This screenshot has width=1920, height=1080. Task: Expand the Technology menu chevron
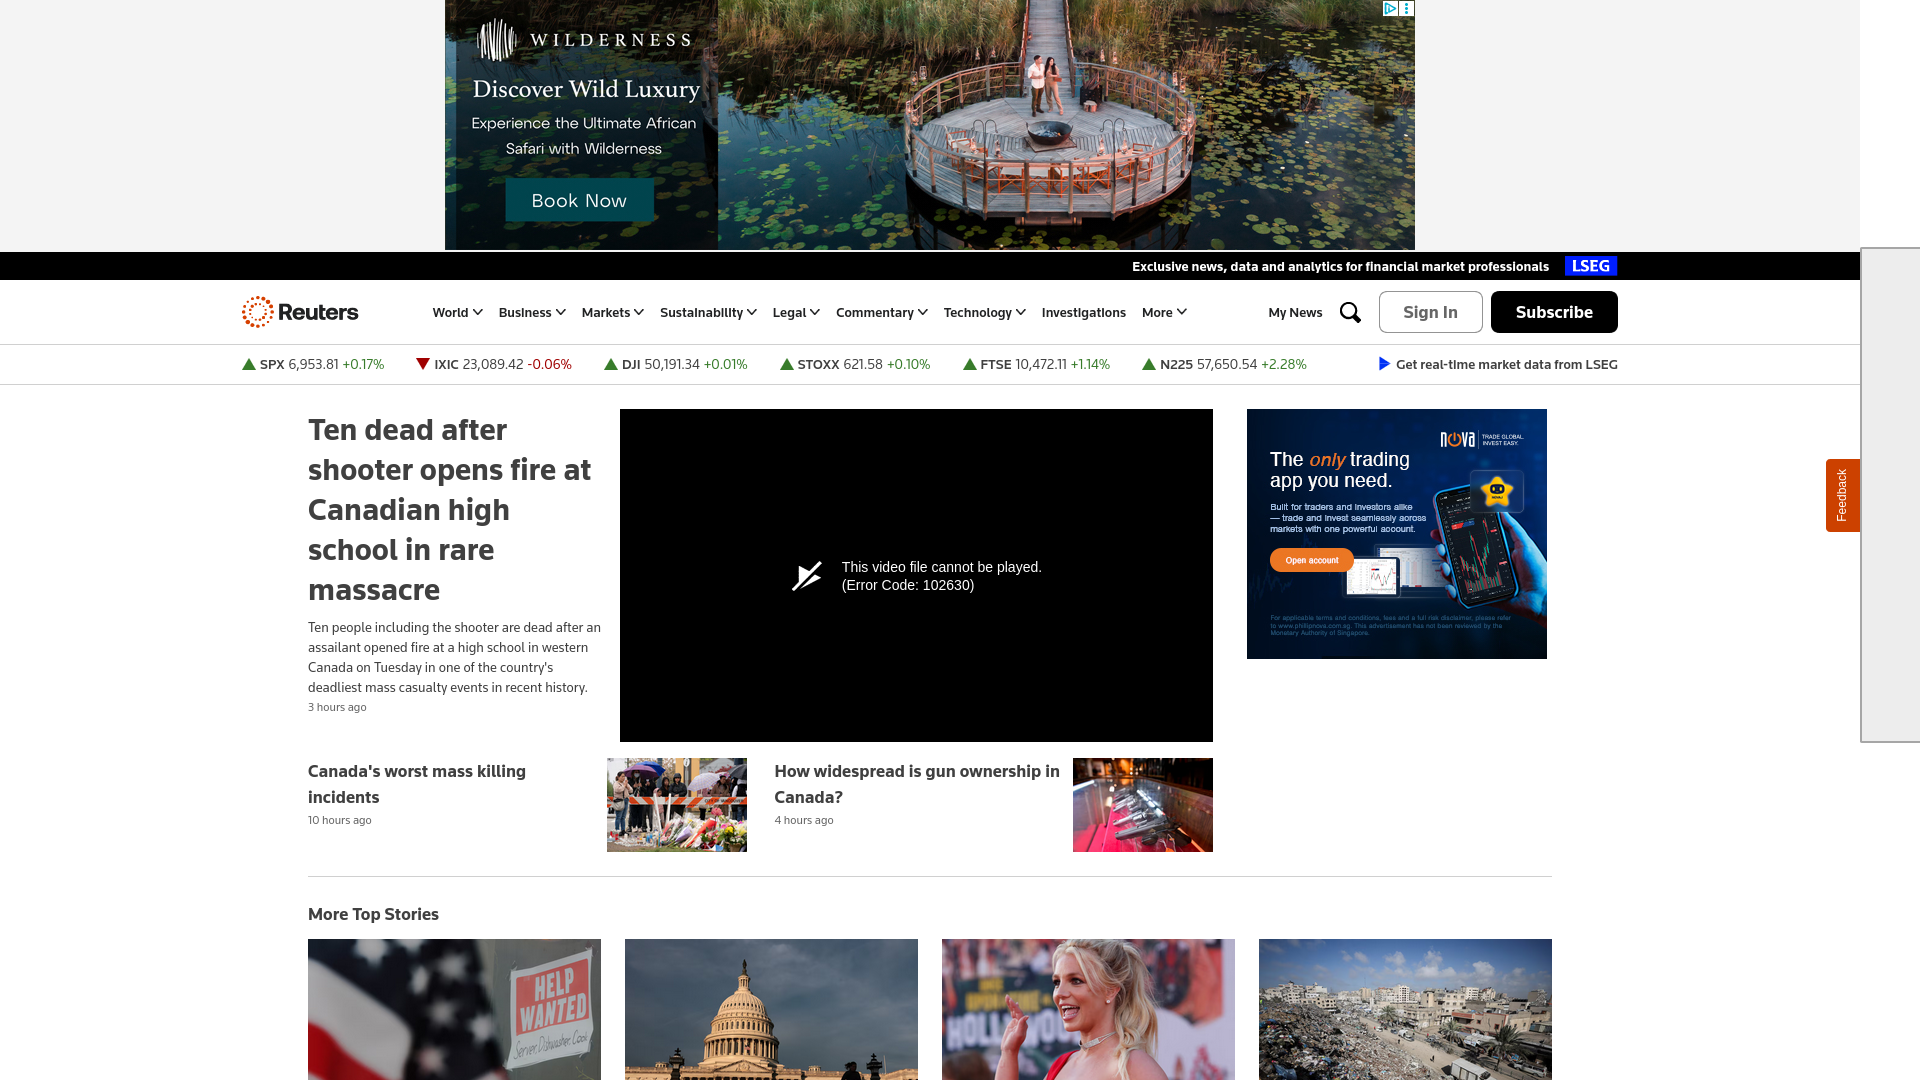[1020, 312]
